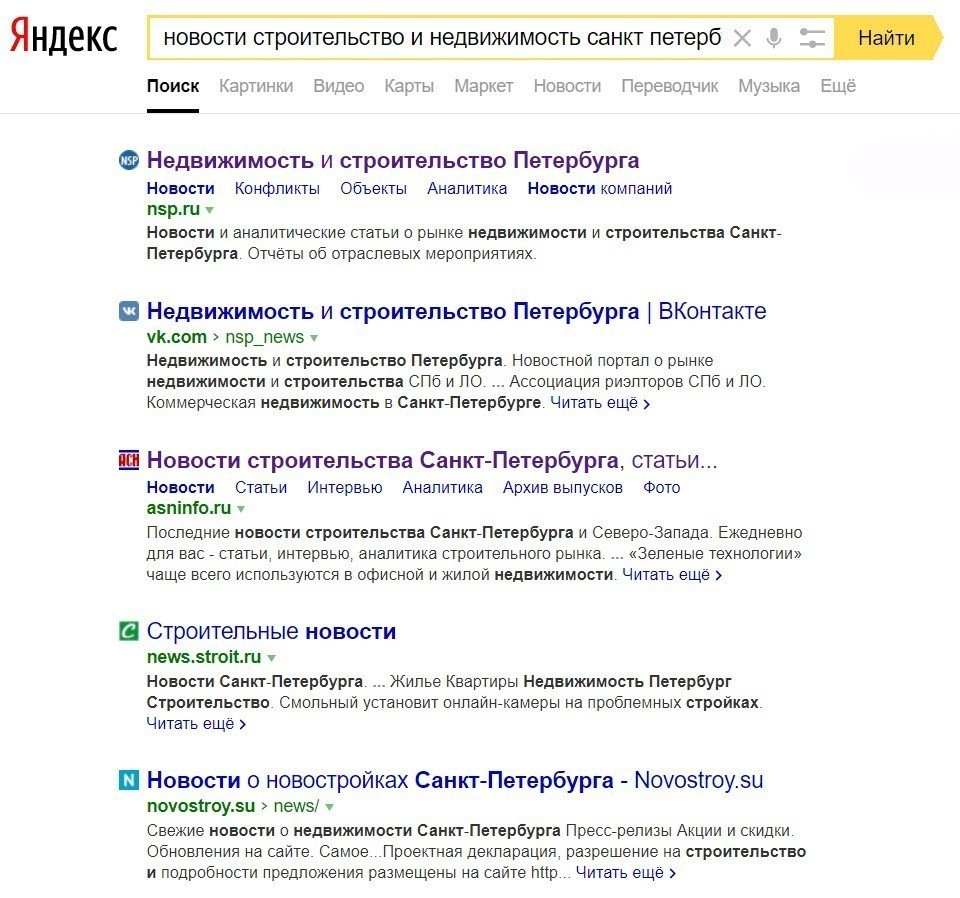Switch to the Новости tab
Image resolution: width=960 pixels, height=898 pixels.
coord(567,86)
